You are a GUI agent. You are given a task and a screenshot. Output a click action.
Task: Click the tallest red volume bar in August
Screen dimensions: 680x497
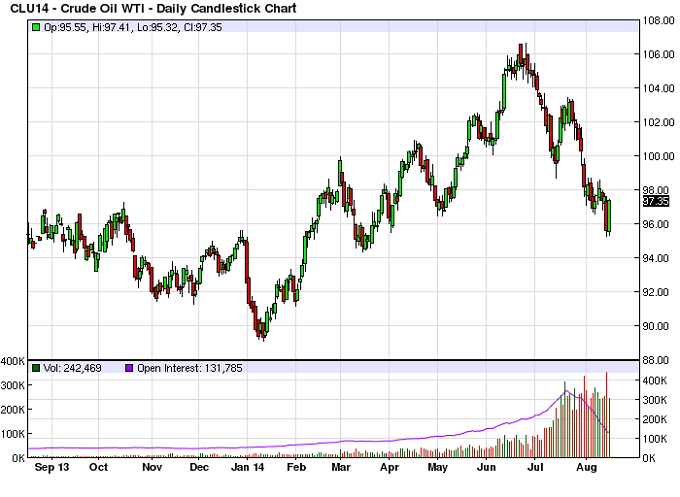tap(606, 415)
